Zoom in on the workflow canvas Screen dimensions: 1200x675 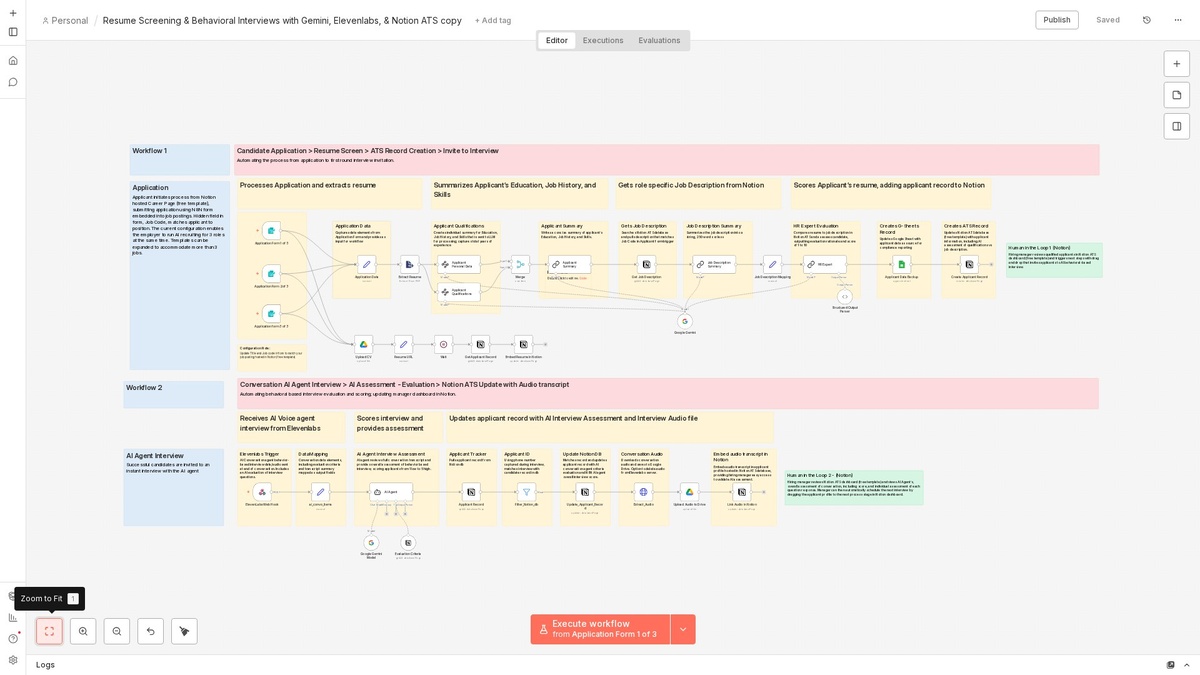click(83, 631)
